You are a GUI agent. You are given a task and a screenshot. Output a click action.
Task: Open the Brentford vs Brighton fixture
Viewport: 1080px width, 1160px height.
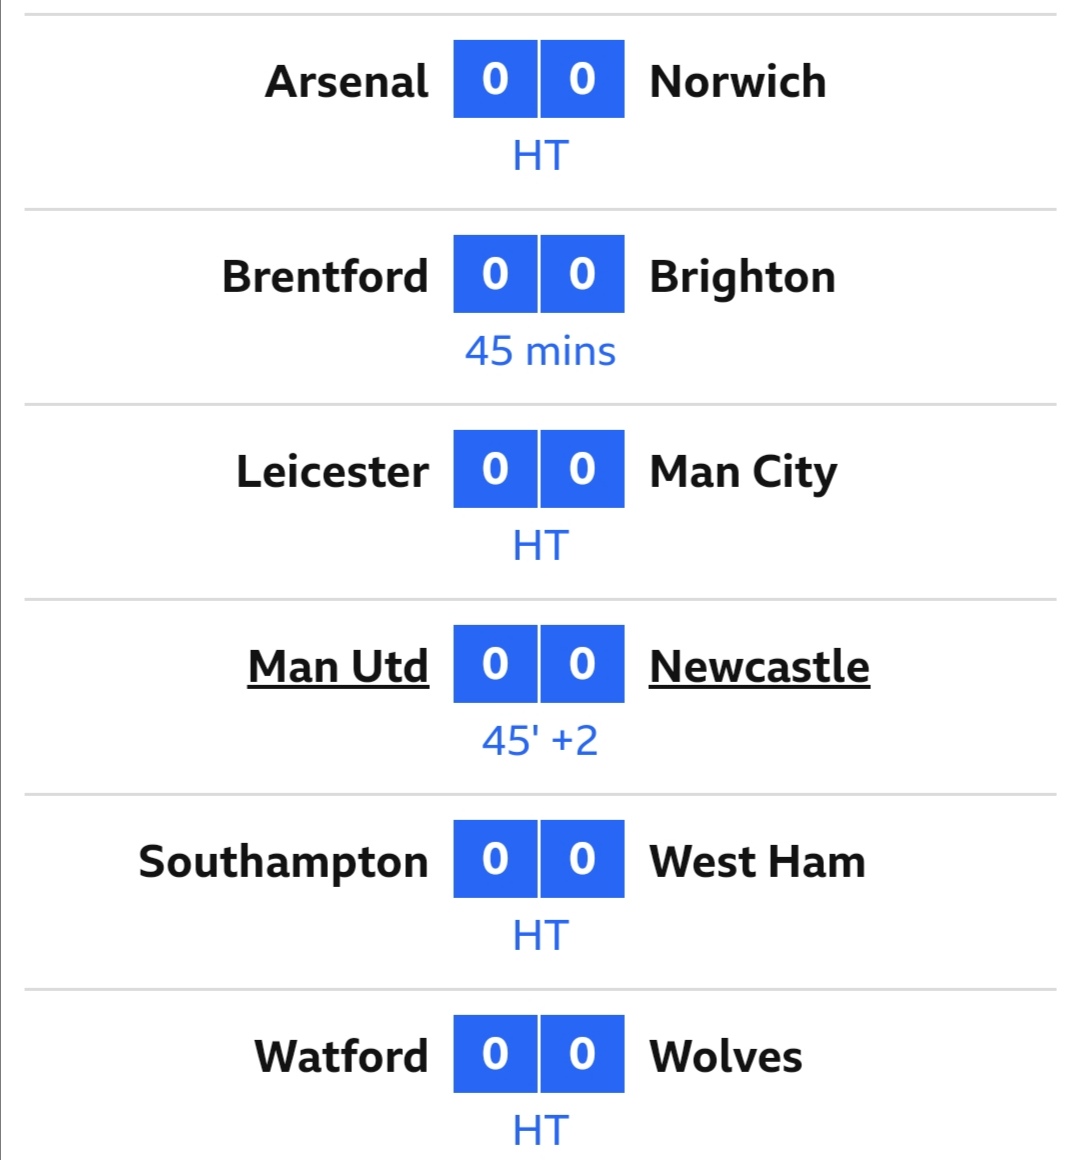click(540, 306)
